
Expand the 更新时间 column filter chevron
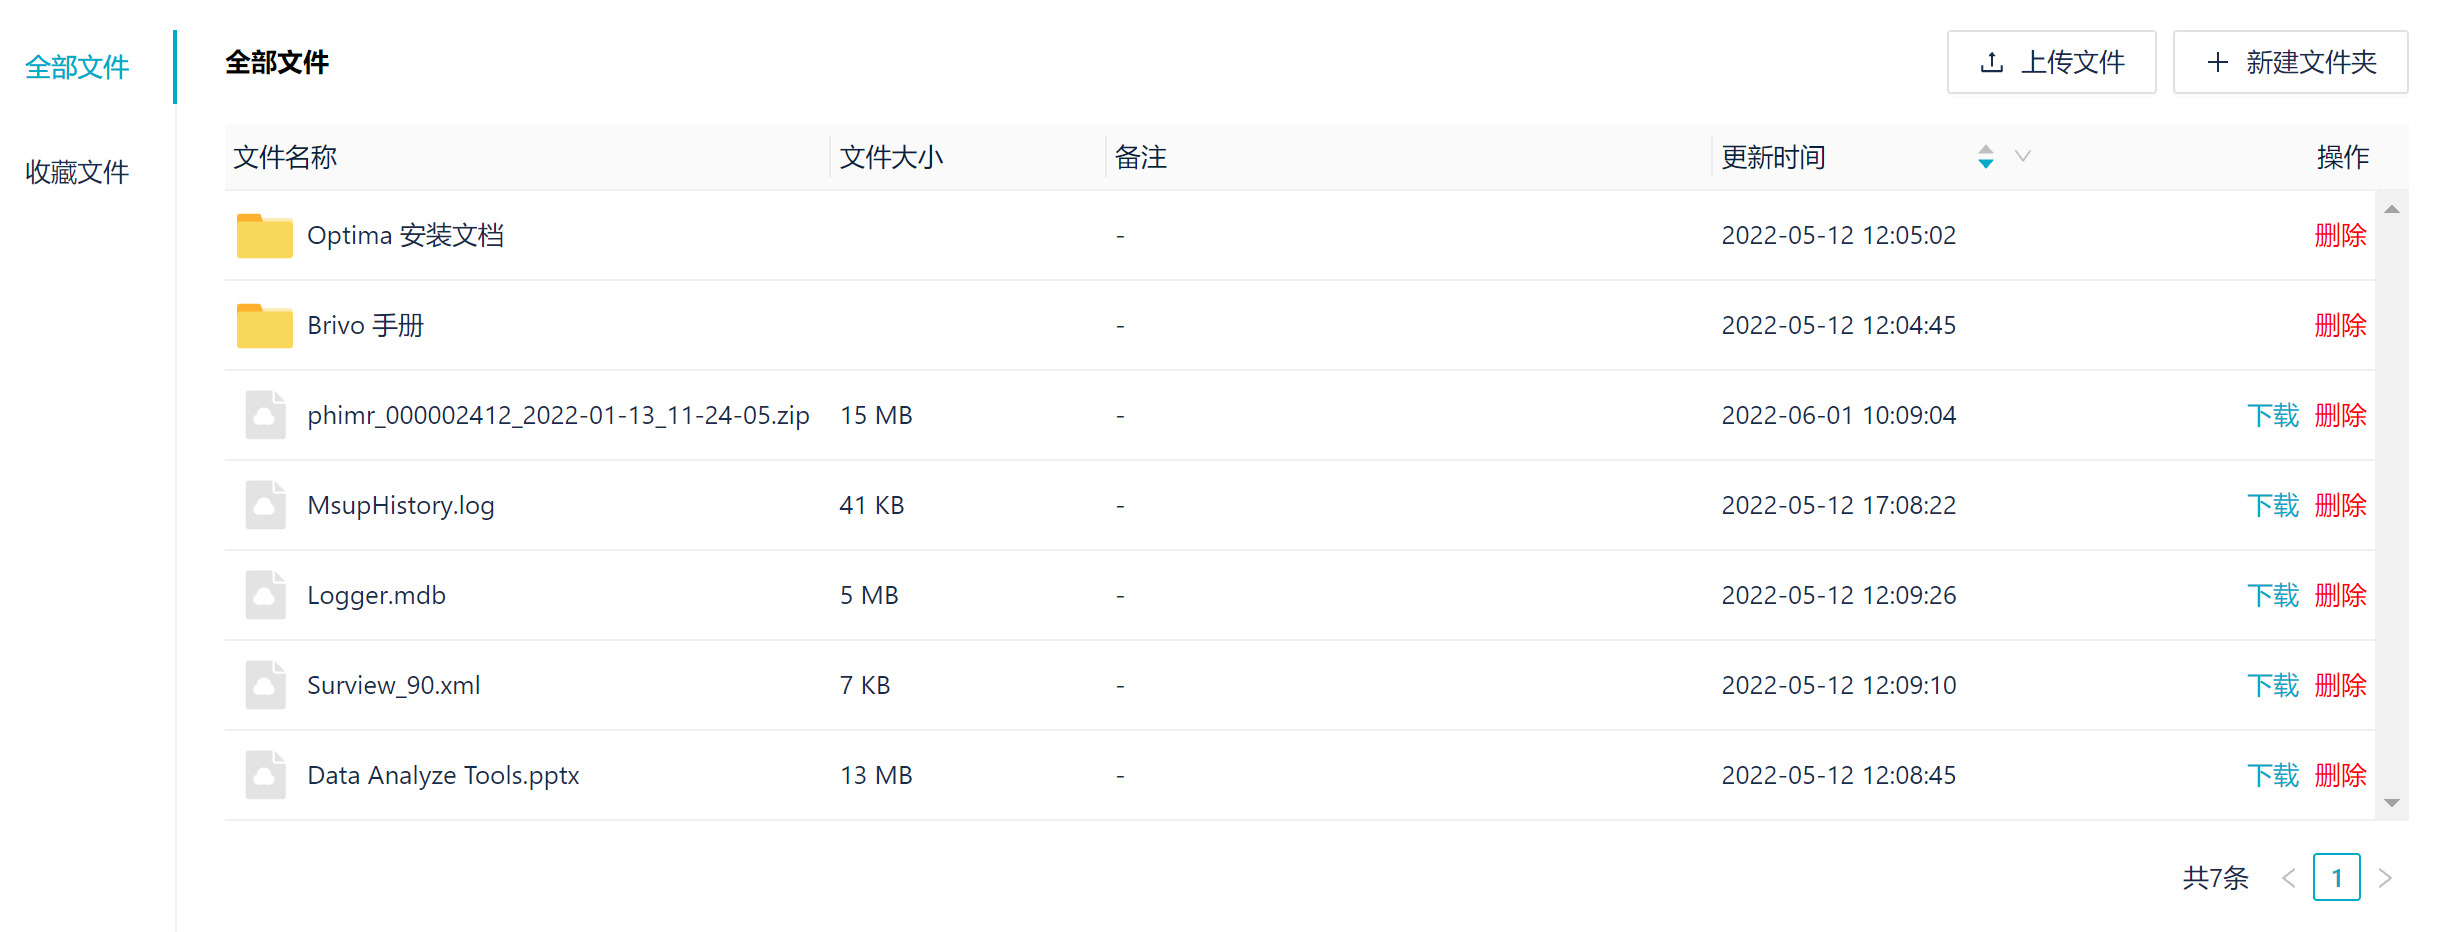(2022, 156)
